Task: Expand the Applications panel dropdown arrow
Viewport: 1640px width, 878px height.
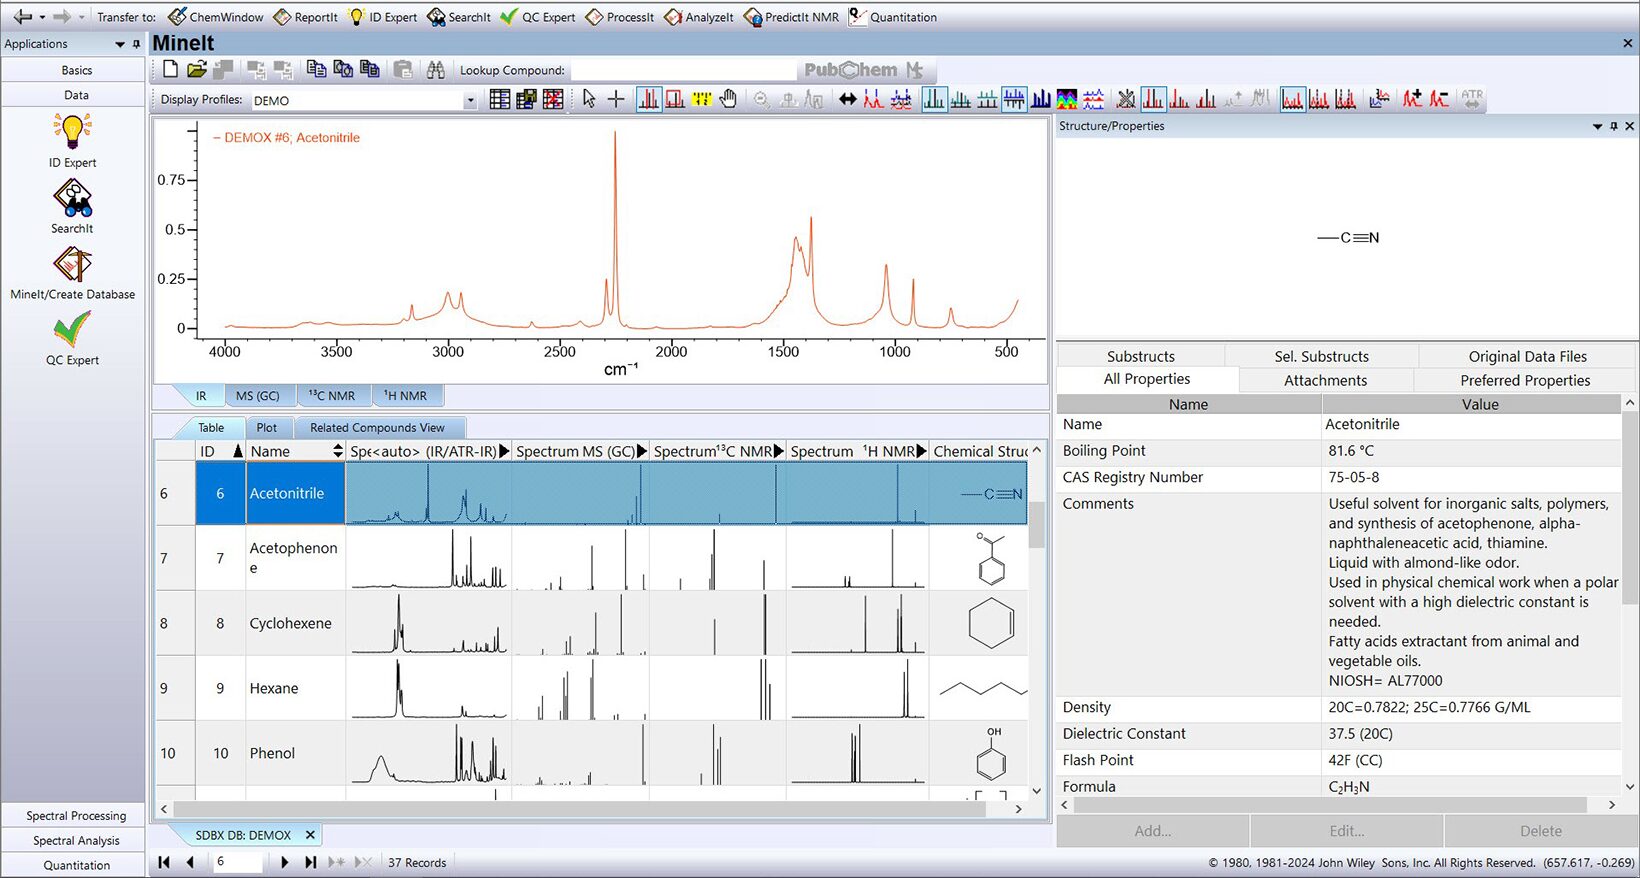Action: (x=120, y=44)
